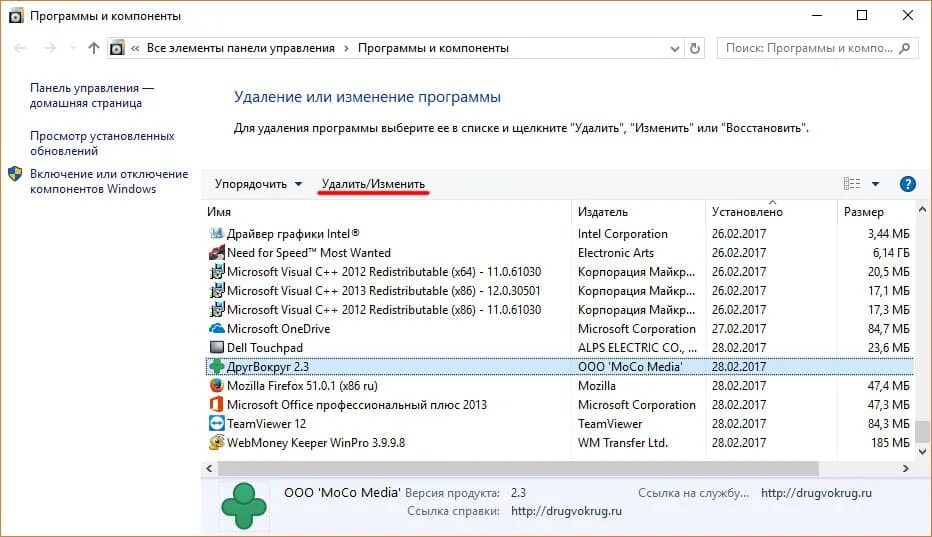This screenshot has height=537, width=932.
Task: Click Все элементы панели управления breadcrumb
Action: tap(241, 48)
